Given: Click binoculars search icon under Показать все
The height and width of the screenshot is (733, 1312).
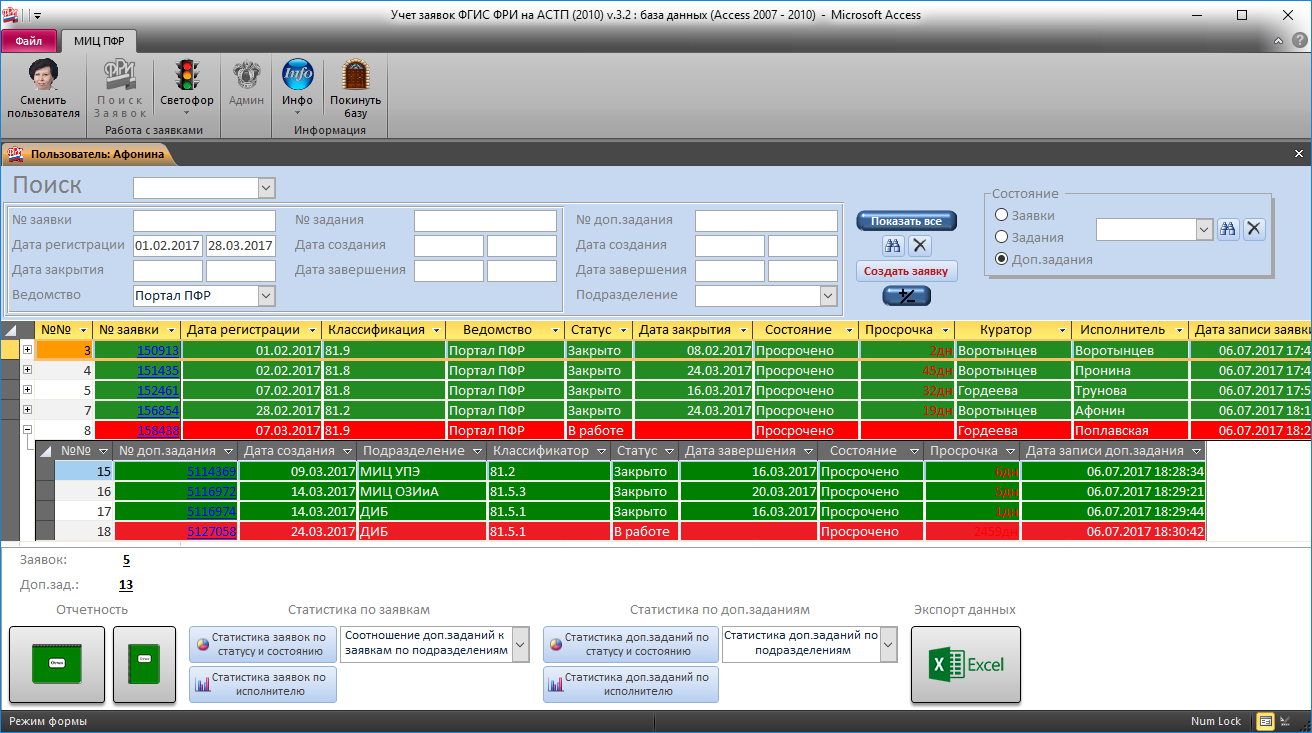Looking at the screenshot, I should point(893,246).
